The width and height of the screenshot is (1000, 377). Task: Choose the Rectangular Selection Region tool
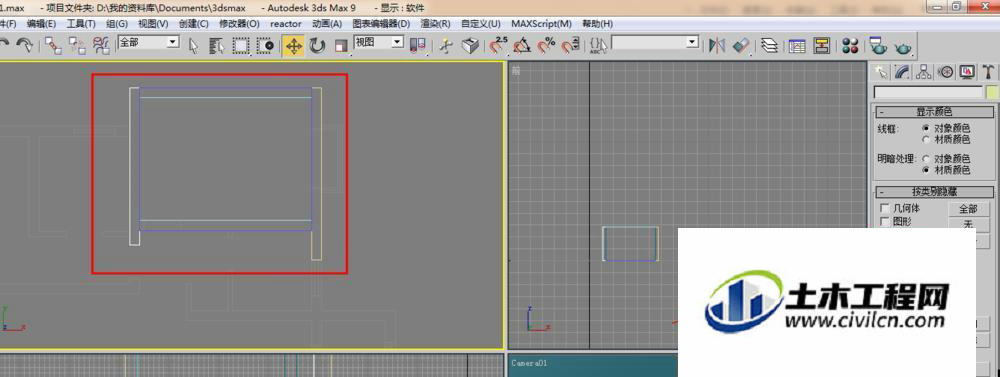(x=240, y=45)
